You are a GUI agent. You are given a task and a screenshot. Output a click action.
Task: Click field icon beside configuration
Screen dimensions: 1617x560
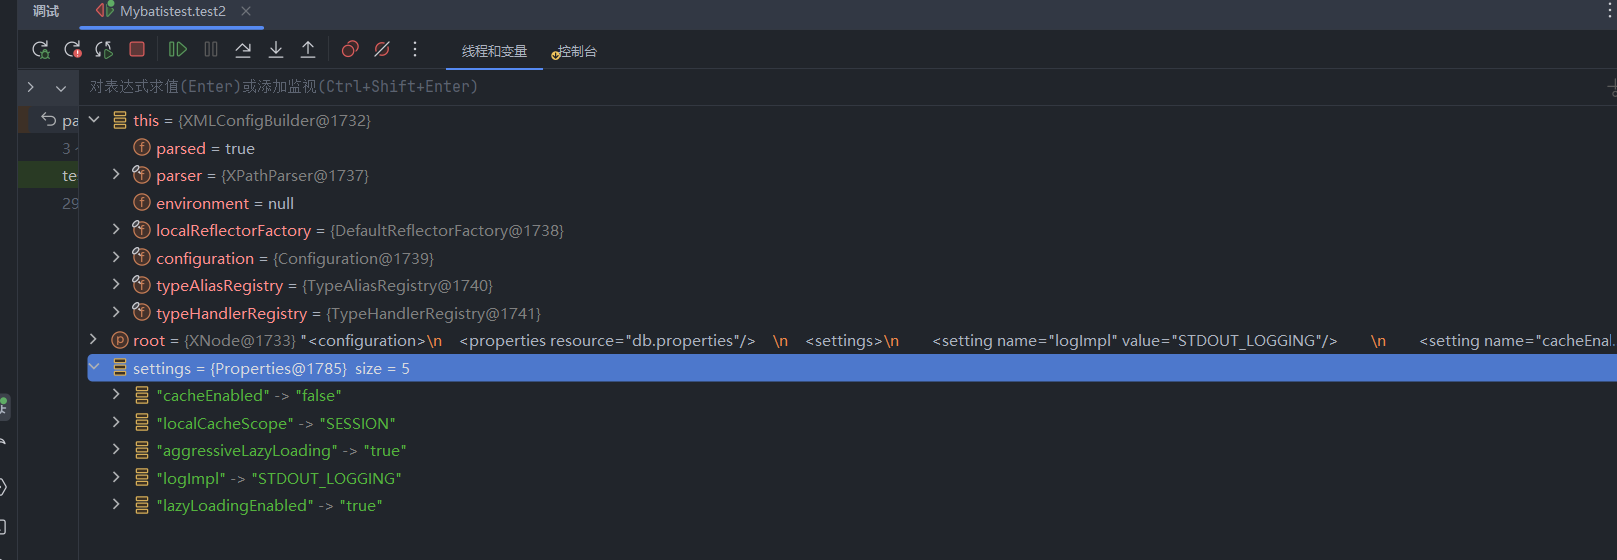point(142,257)
